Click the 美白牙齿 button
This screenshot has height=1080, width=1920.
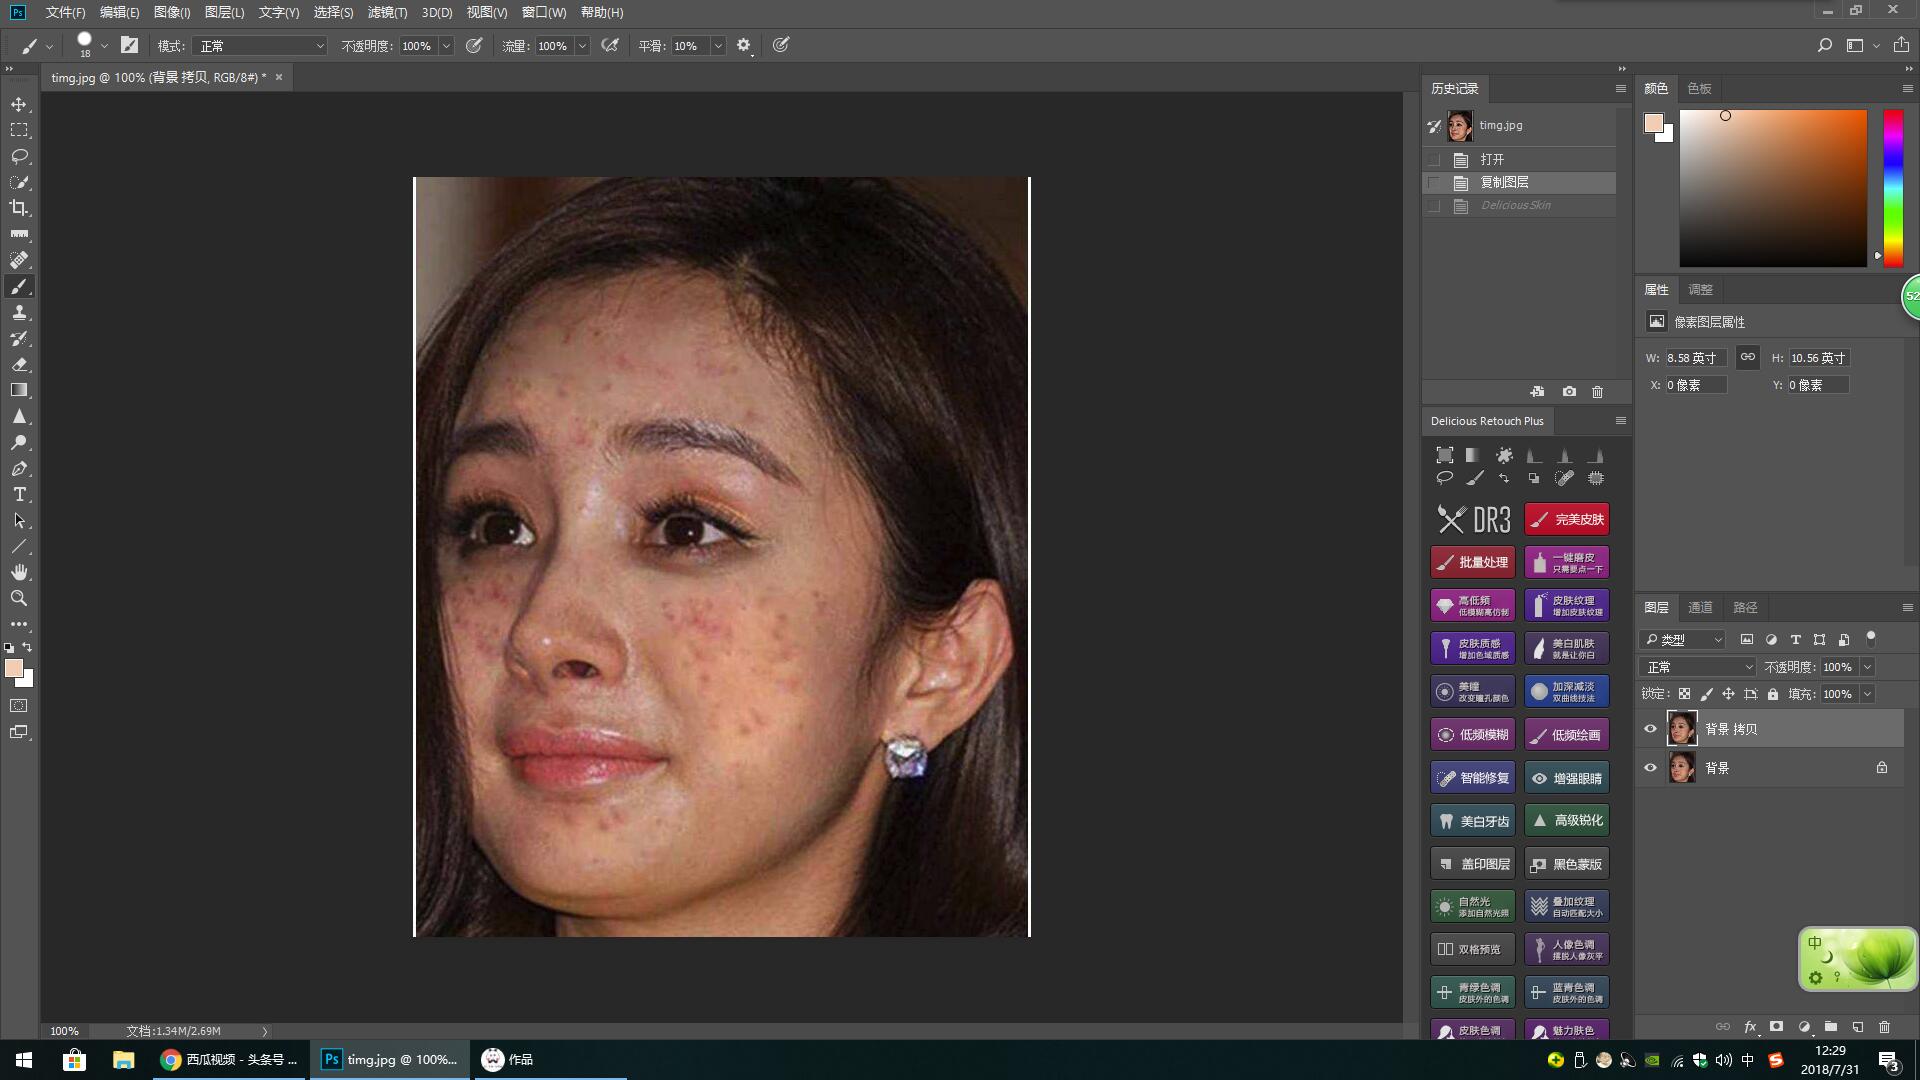click(x=1472, y=821)
